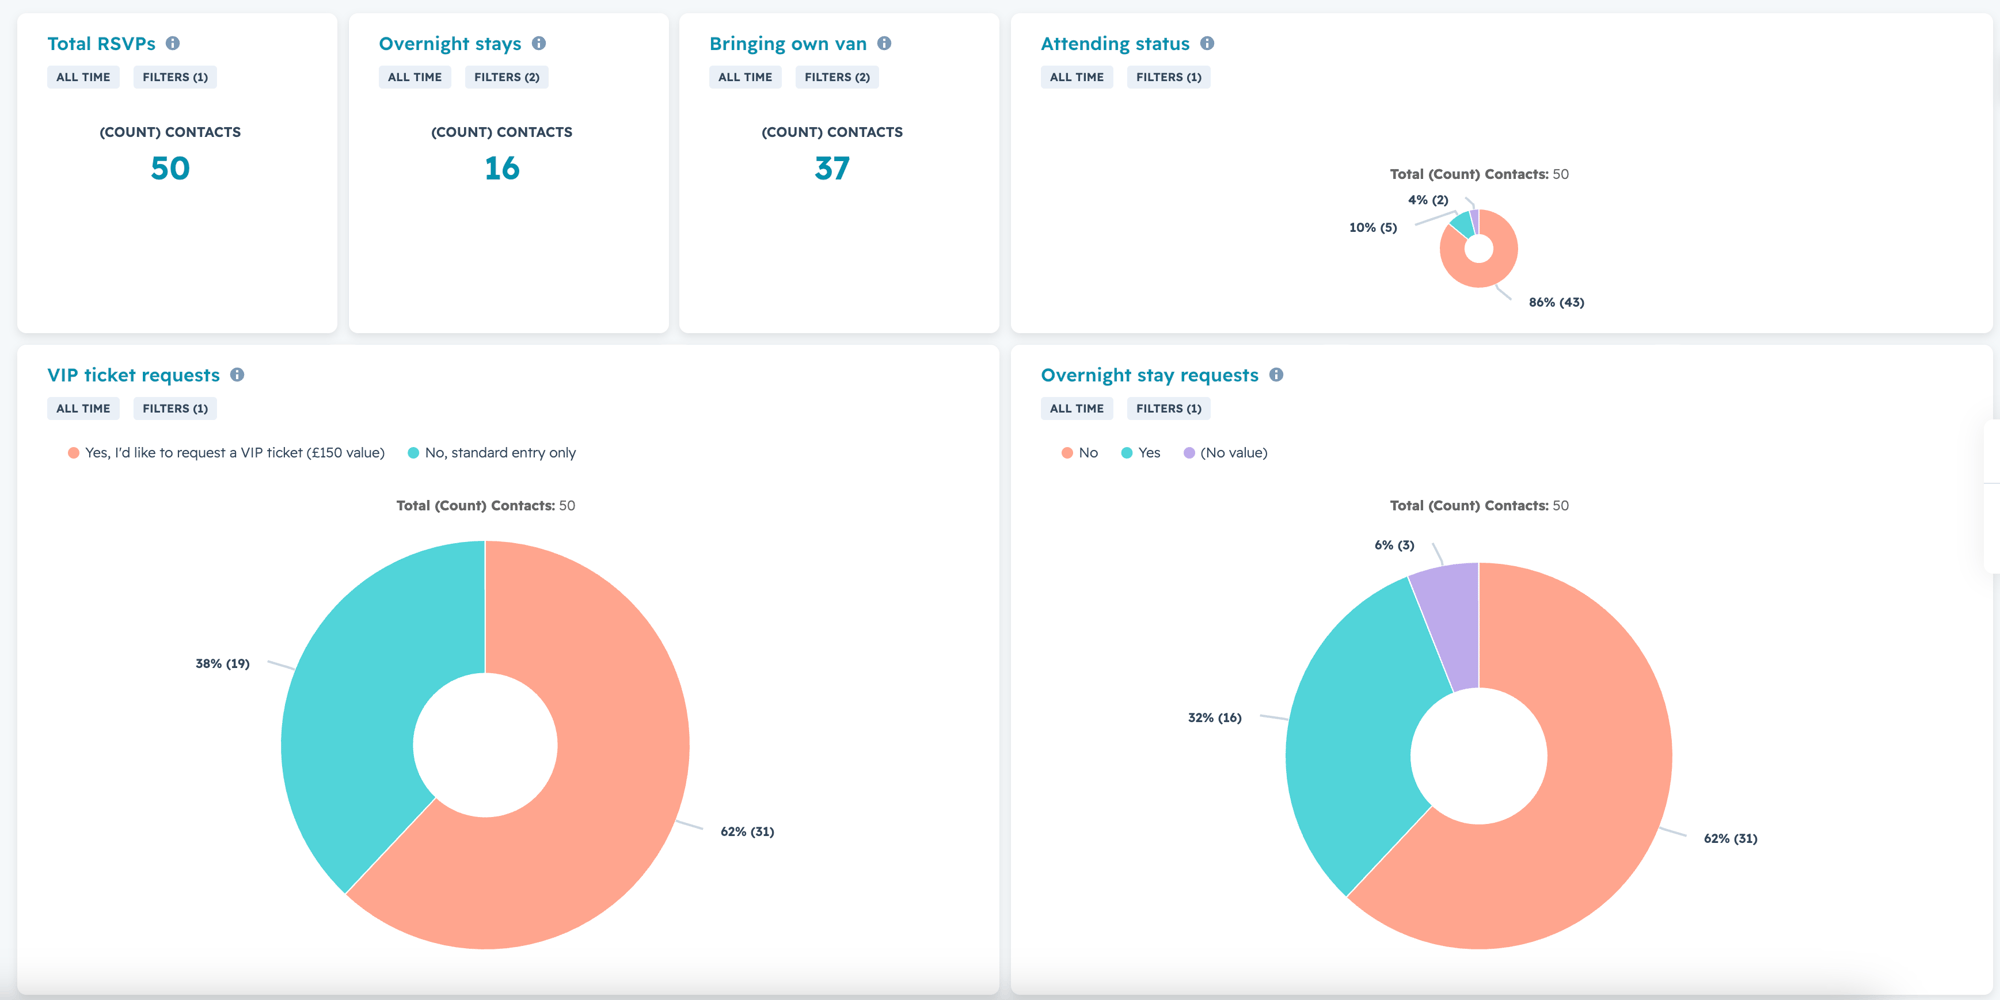Image resolution: width=2000 pixels, height=1000 pixels.
Task: Open FILTERS (2) on Bringing own van card
Action: [837, 77]
